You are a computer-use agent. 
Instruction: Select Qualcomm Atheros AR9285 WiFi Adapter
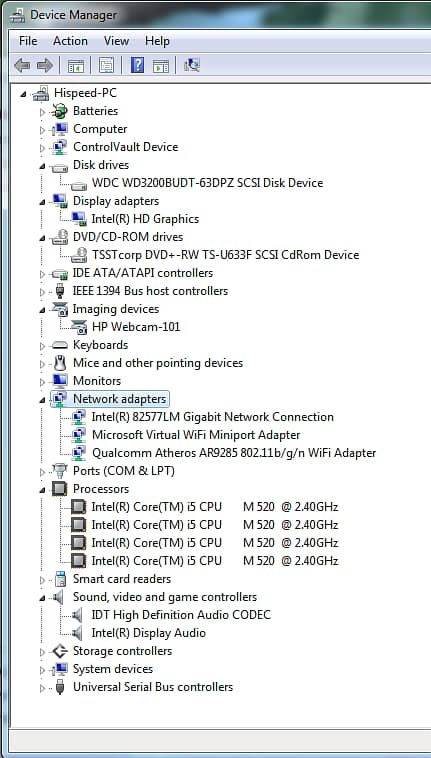(x=234, y=453)
